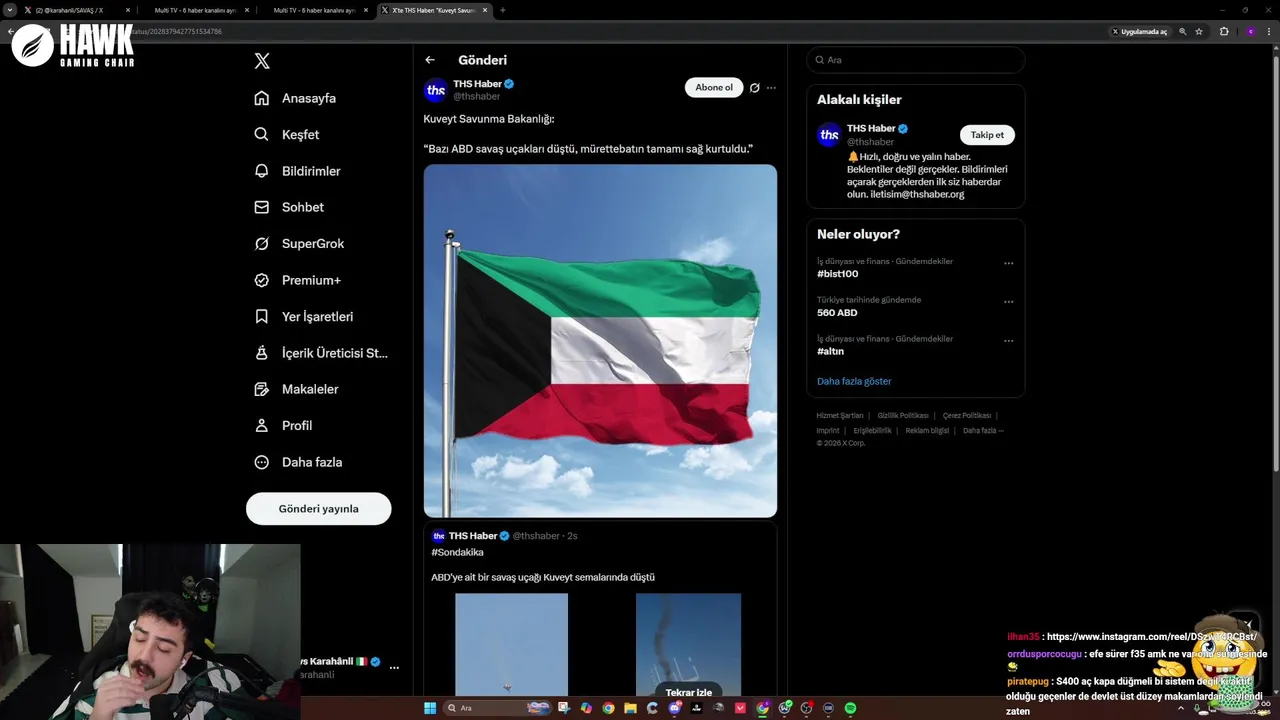Click the zoom magnifier icon in address bar
The height and width of the screenshot is (720, 1280).
tap(1182, 32)
